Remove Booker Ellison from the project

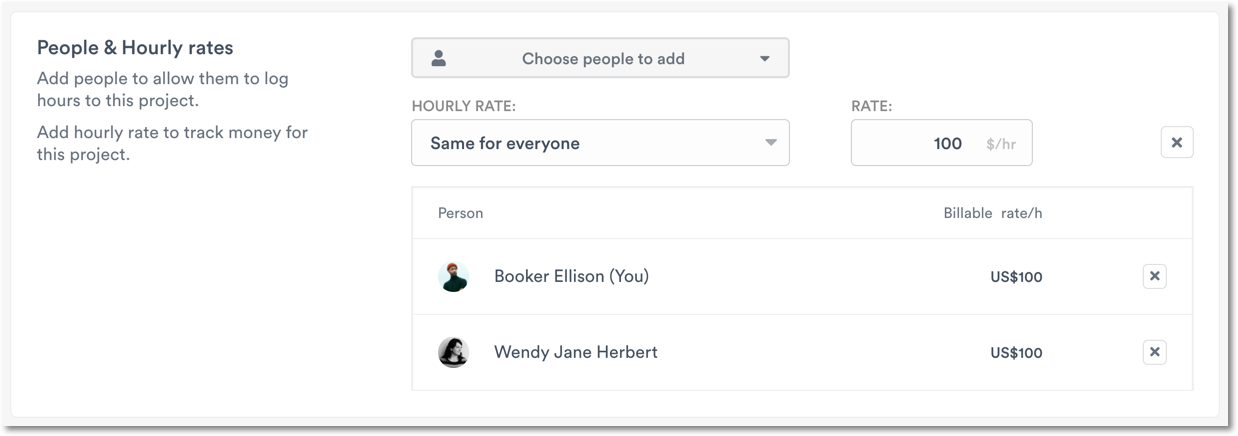click(1154, 276)
